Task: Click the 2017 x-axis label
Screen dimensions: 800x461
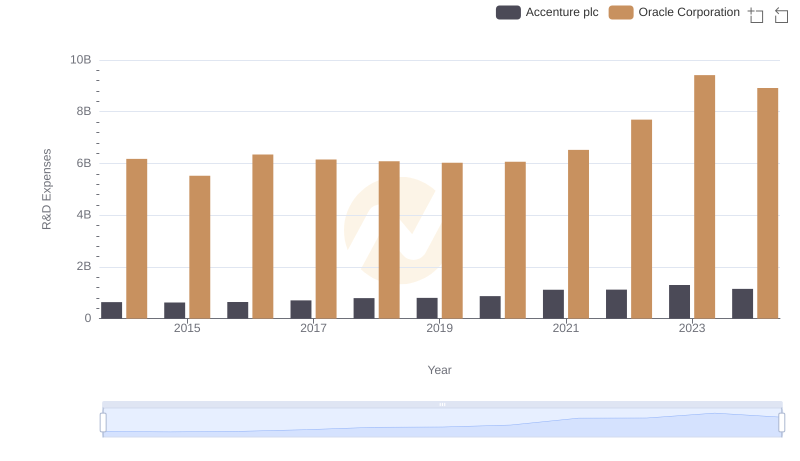Action: click(313, 328)
